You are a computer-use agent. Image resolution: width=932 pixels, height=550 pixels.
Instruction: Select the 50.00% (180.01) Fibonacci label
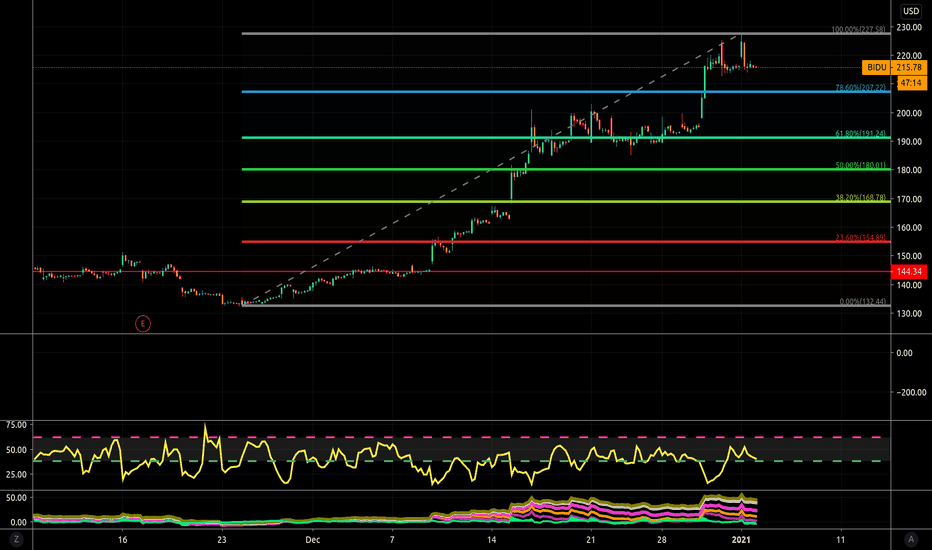pyautogui.click(x=860, y=165)
